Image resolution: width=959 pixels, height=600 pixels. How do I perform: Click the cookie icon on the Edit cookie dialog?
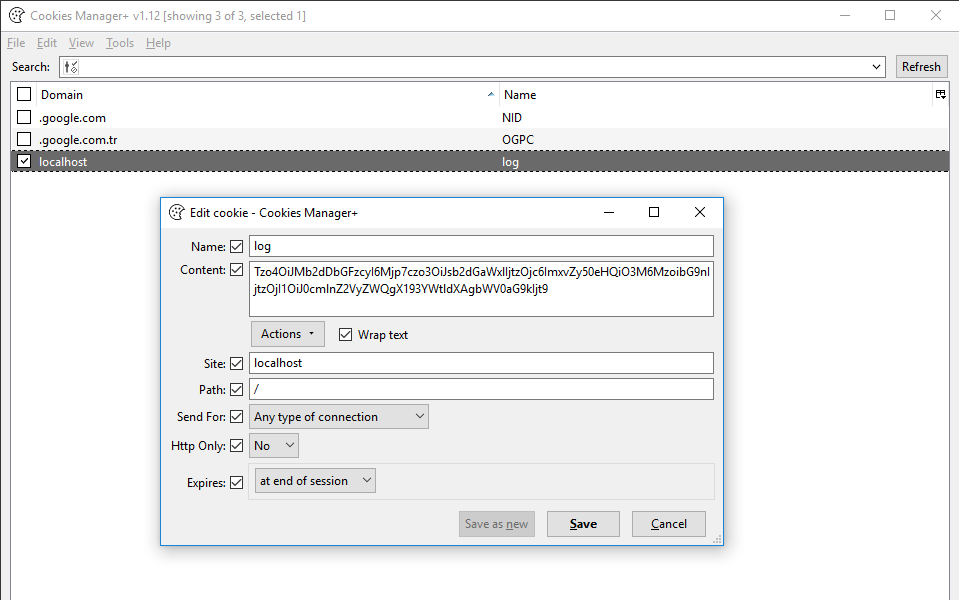click(177, 212)
